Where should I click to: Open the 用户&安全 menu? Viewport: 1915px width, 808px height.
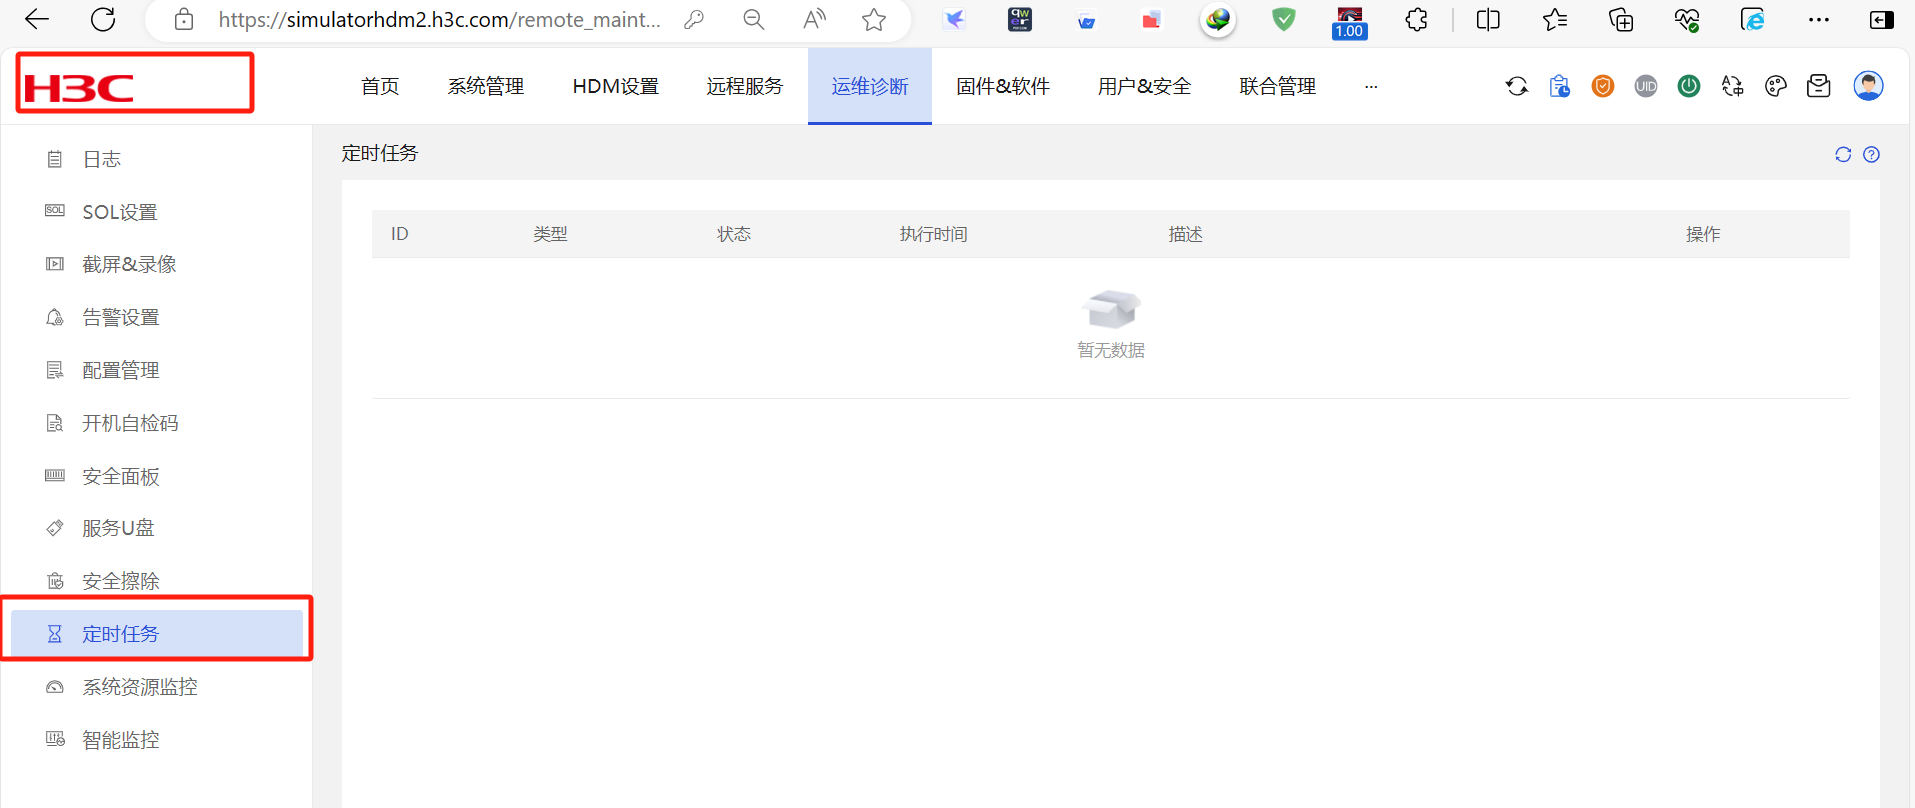pos(1145,87)
